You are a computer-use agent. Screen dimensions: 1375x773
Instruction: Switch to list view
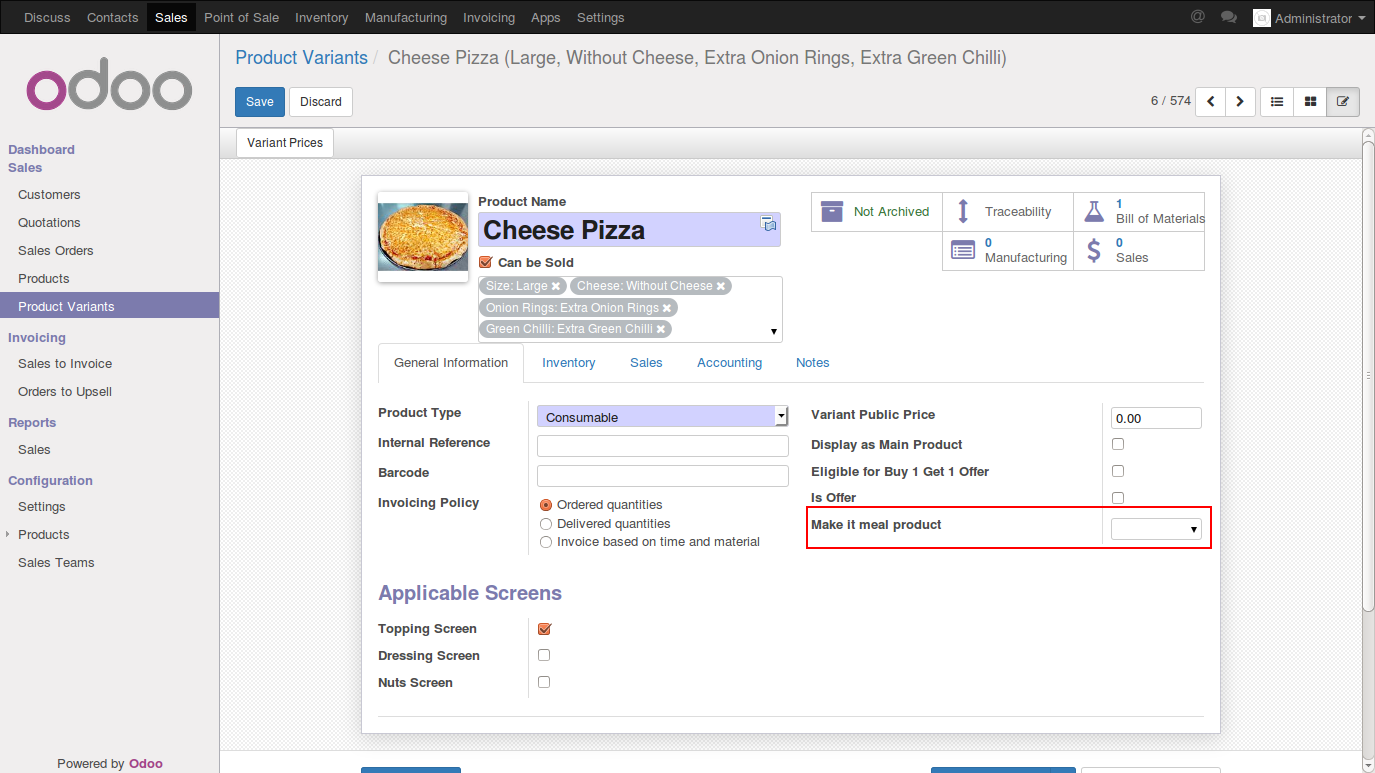[x=1277, y=101]
